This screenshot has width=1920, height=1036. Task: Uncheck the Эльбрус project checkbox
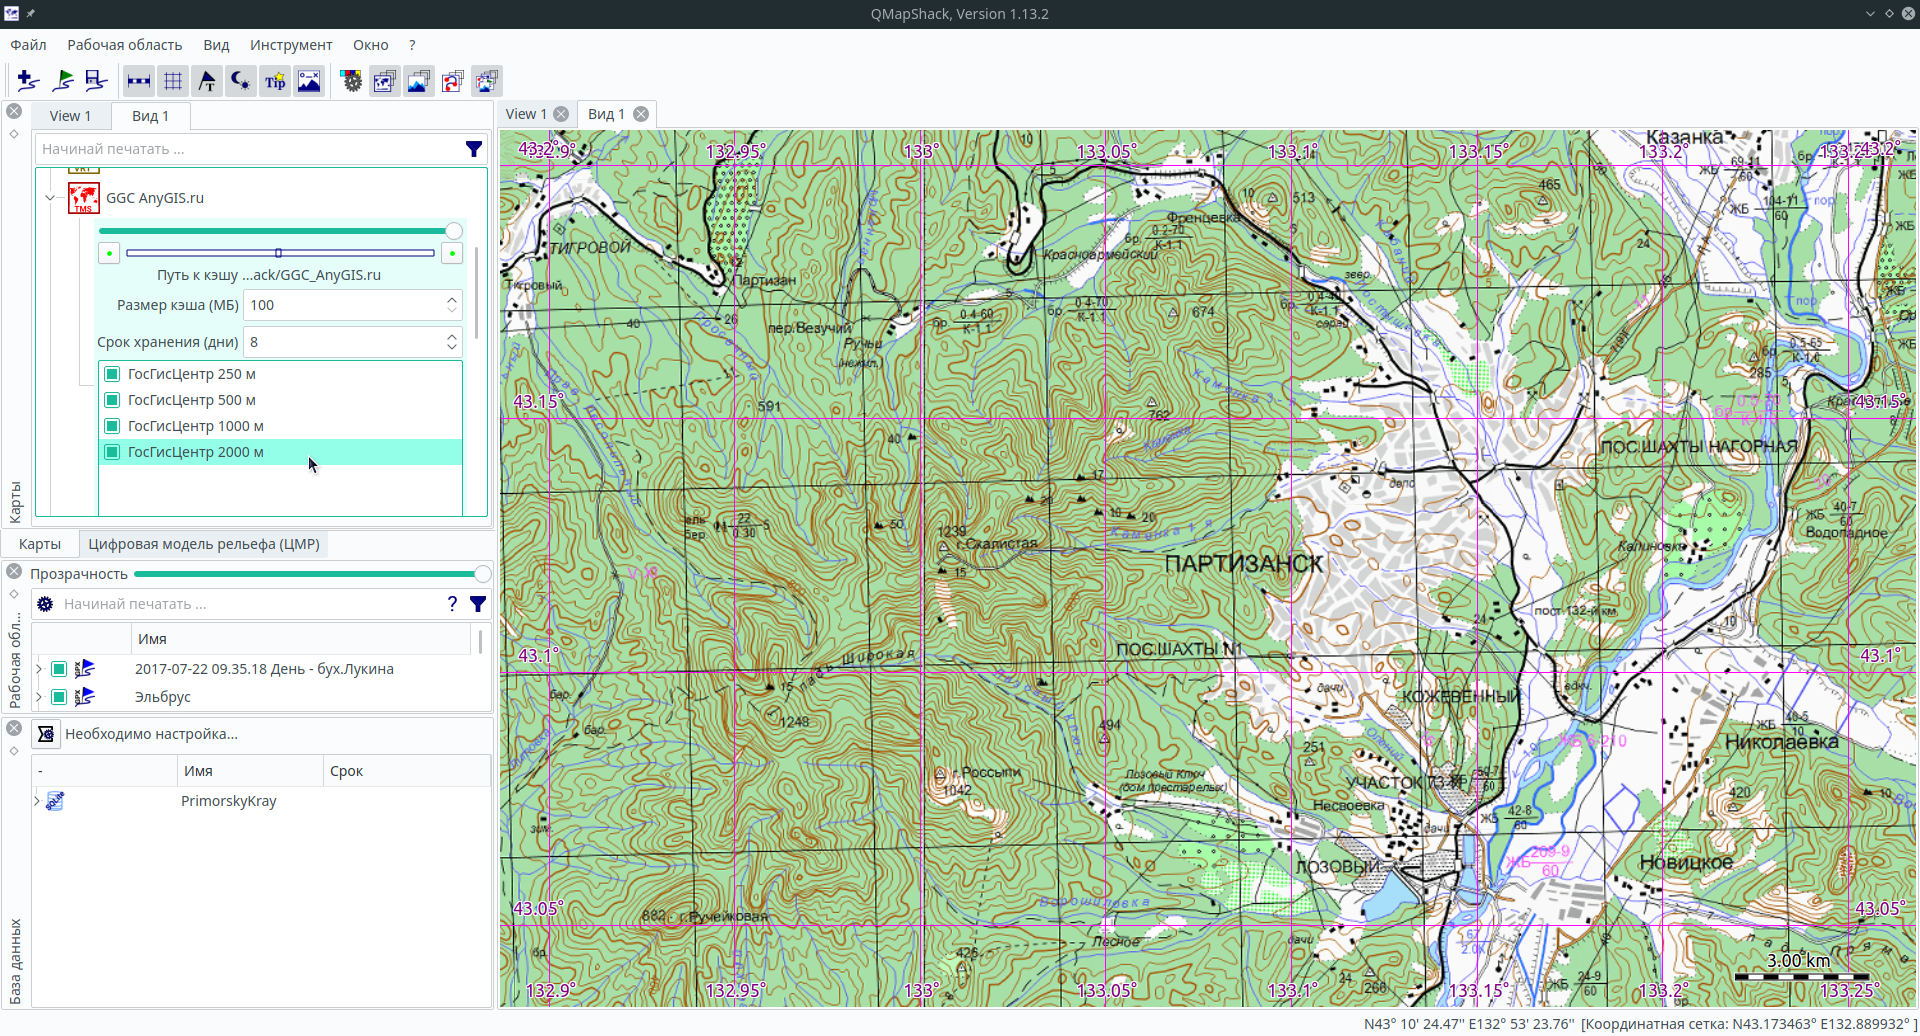[x=59, y=697]
